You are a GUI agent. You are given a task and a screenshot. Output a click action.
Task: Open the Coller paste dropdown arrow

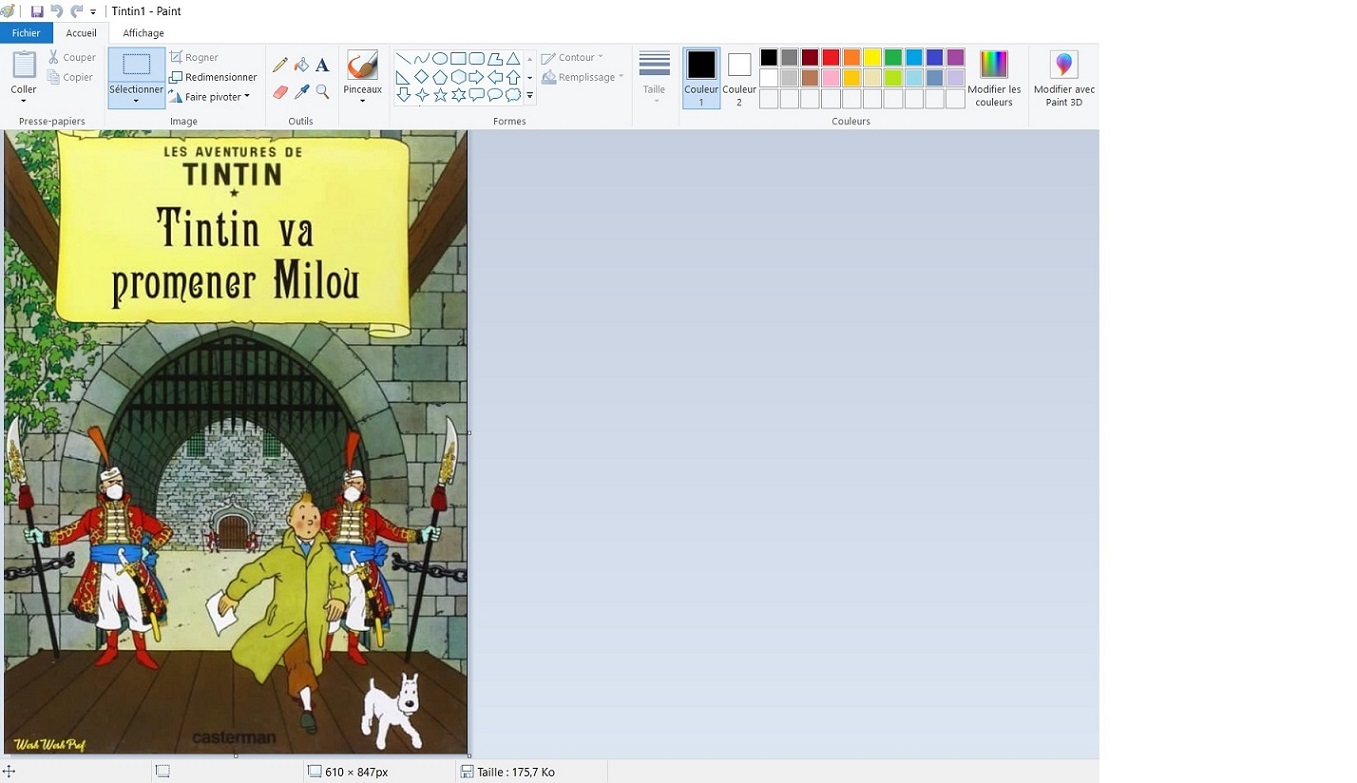pyautogui.click(x=23, y=100)
